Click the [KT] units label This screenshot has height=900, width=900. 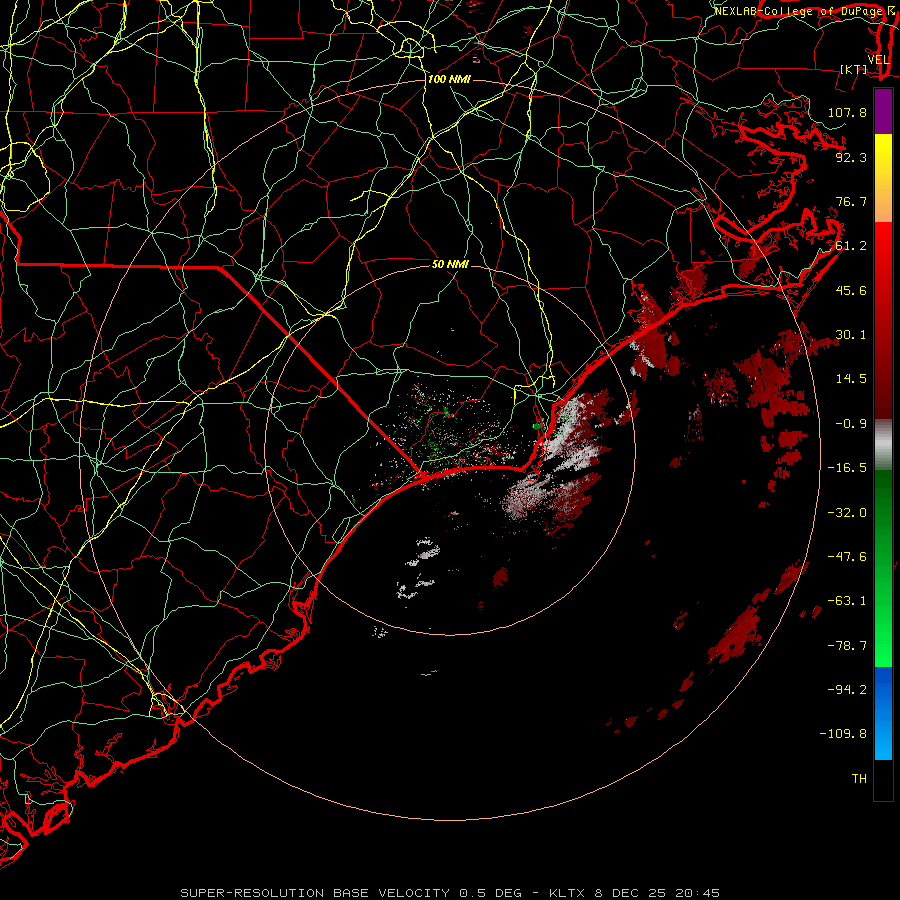click(x=854, y=69)
